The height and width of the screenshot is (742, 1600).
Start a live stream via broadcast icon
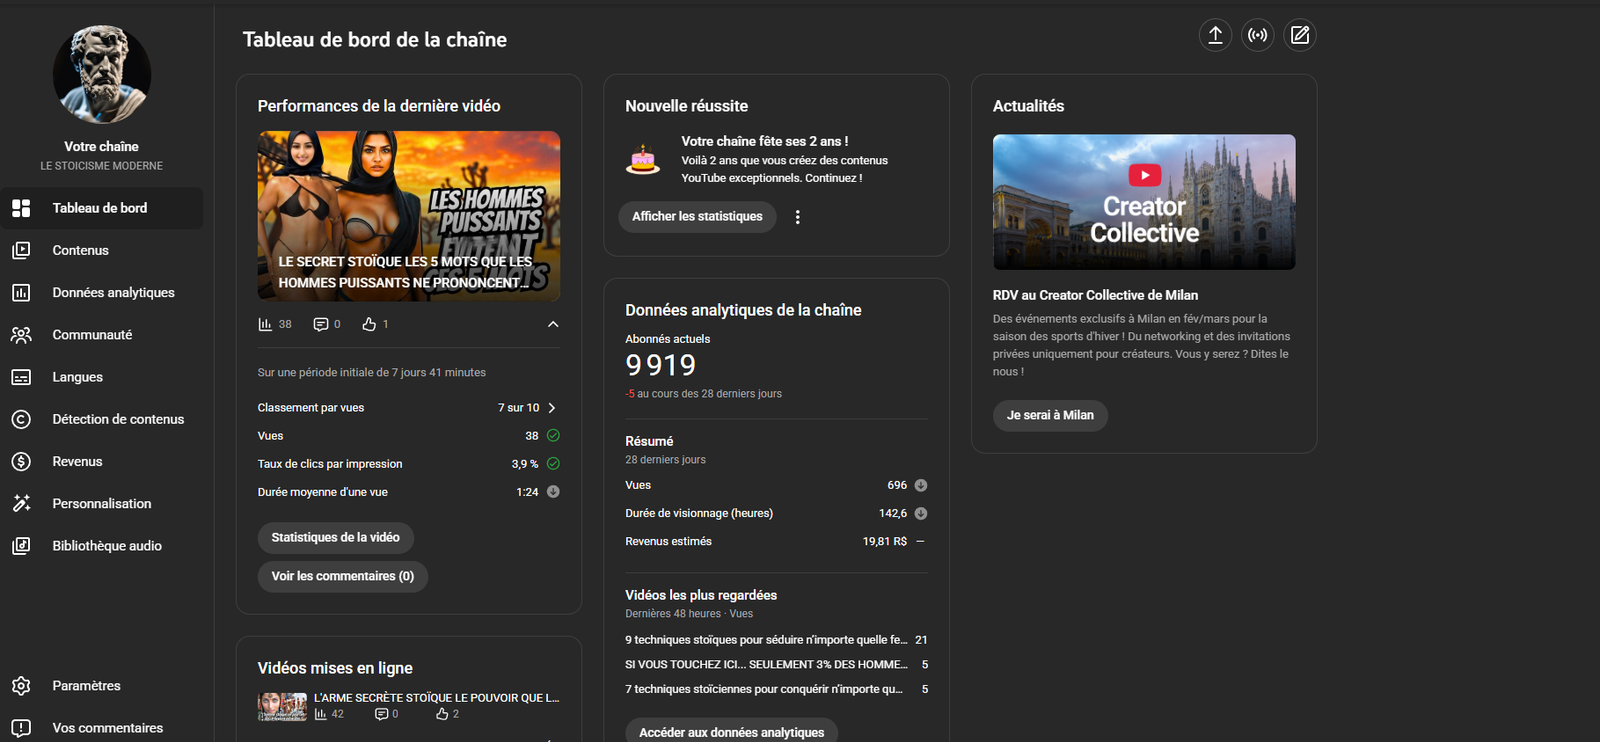[1257, 35]
